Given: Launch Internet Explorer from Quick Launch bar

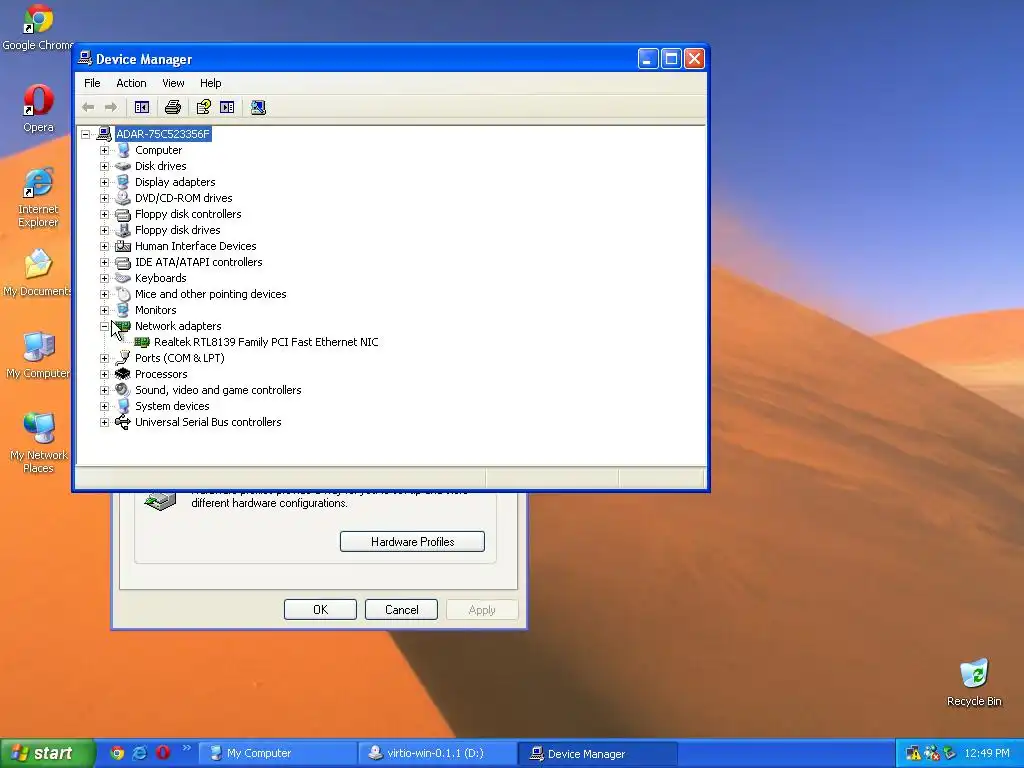Looking at the screenshot, I should click(x=140, y=753).
